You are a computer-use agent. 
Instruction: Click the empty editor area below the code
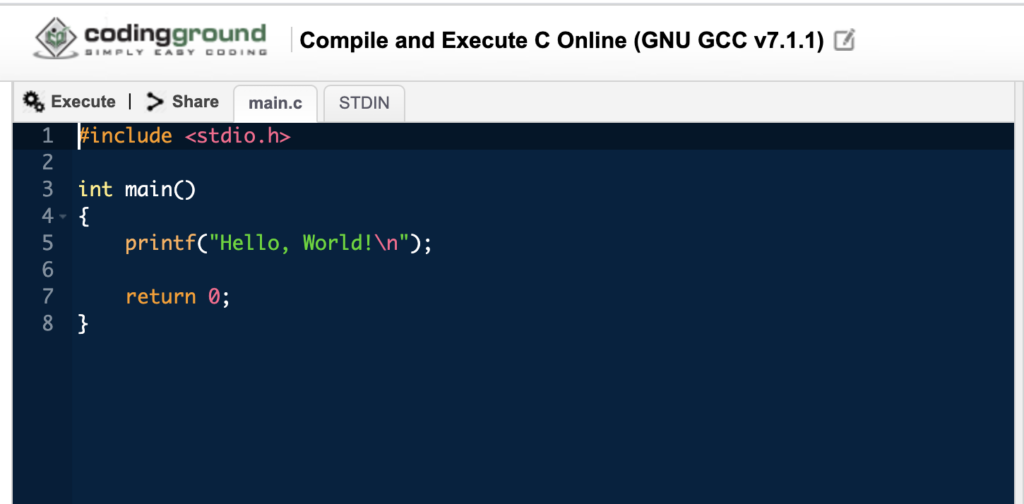pos(500,420)
